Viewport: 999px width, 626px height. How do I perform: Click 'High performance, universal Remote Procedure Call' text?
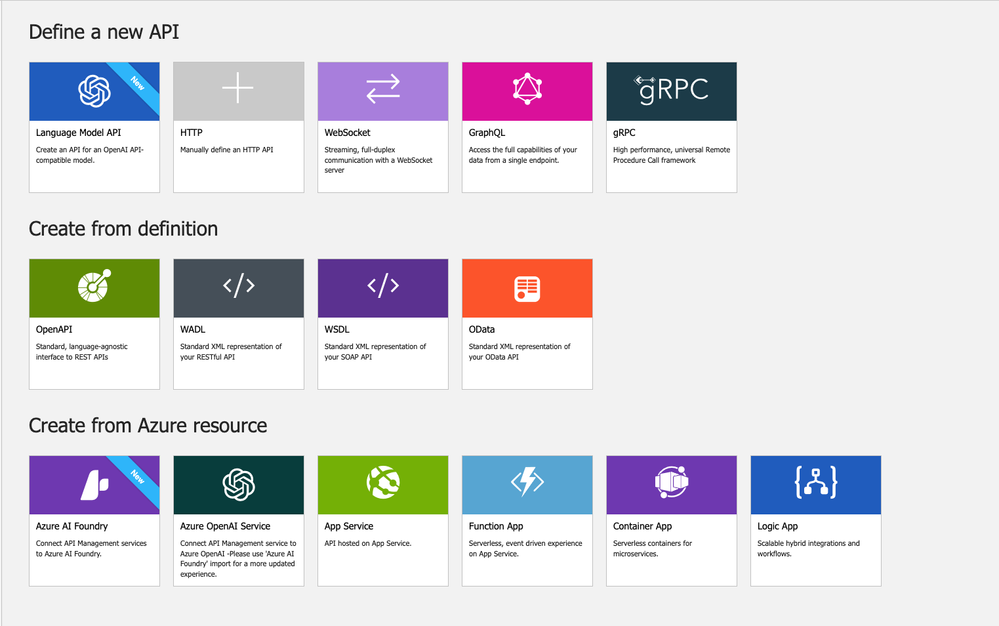(x=672, y=155)
